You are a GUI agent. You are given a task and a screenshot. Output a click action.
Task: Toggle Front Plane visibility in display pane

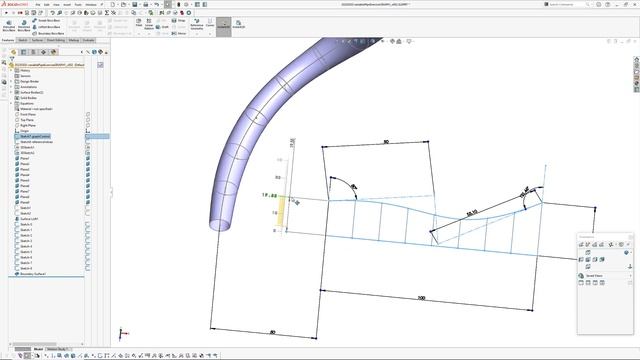tap(88, 115)
